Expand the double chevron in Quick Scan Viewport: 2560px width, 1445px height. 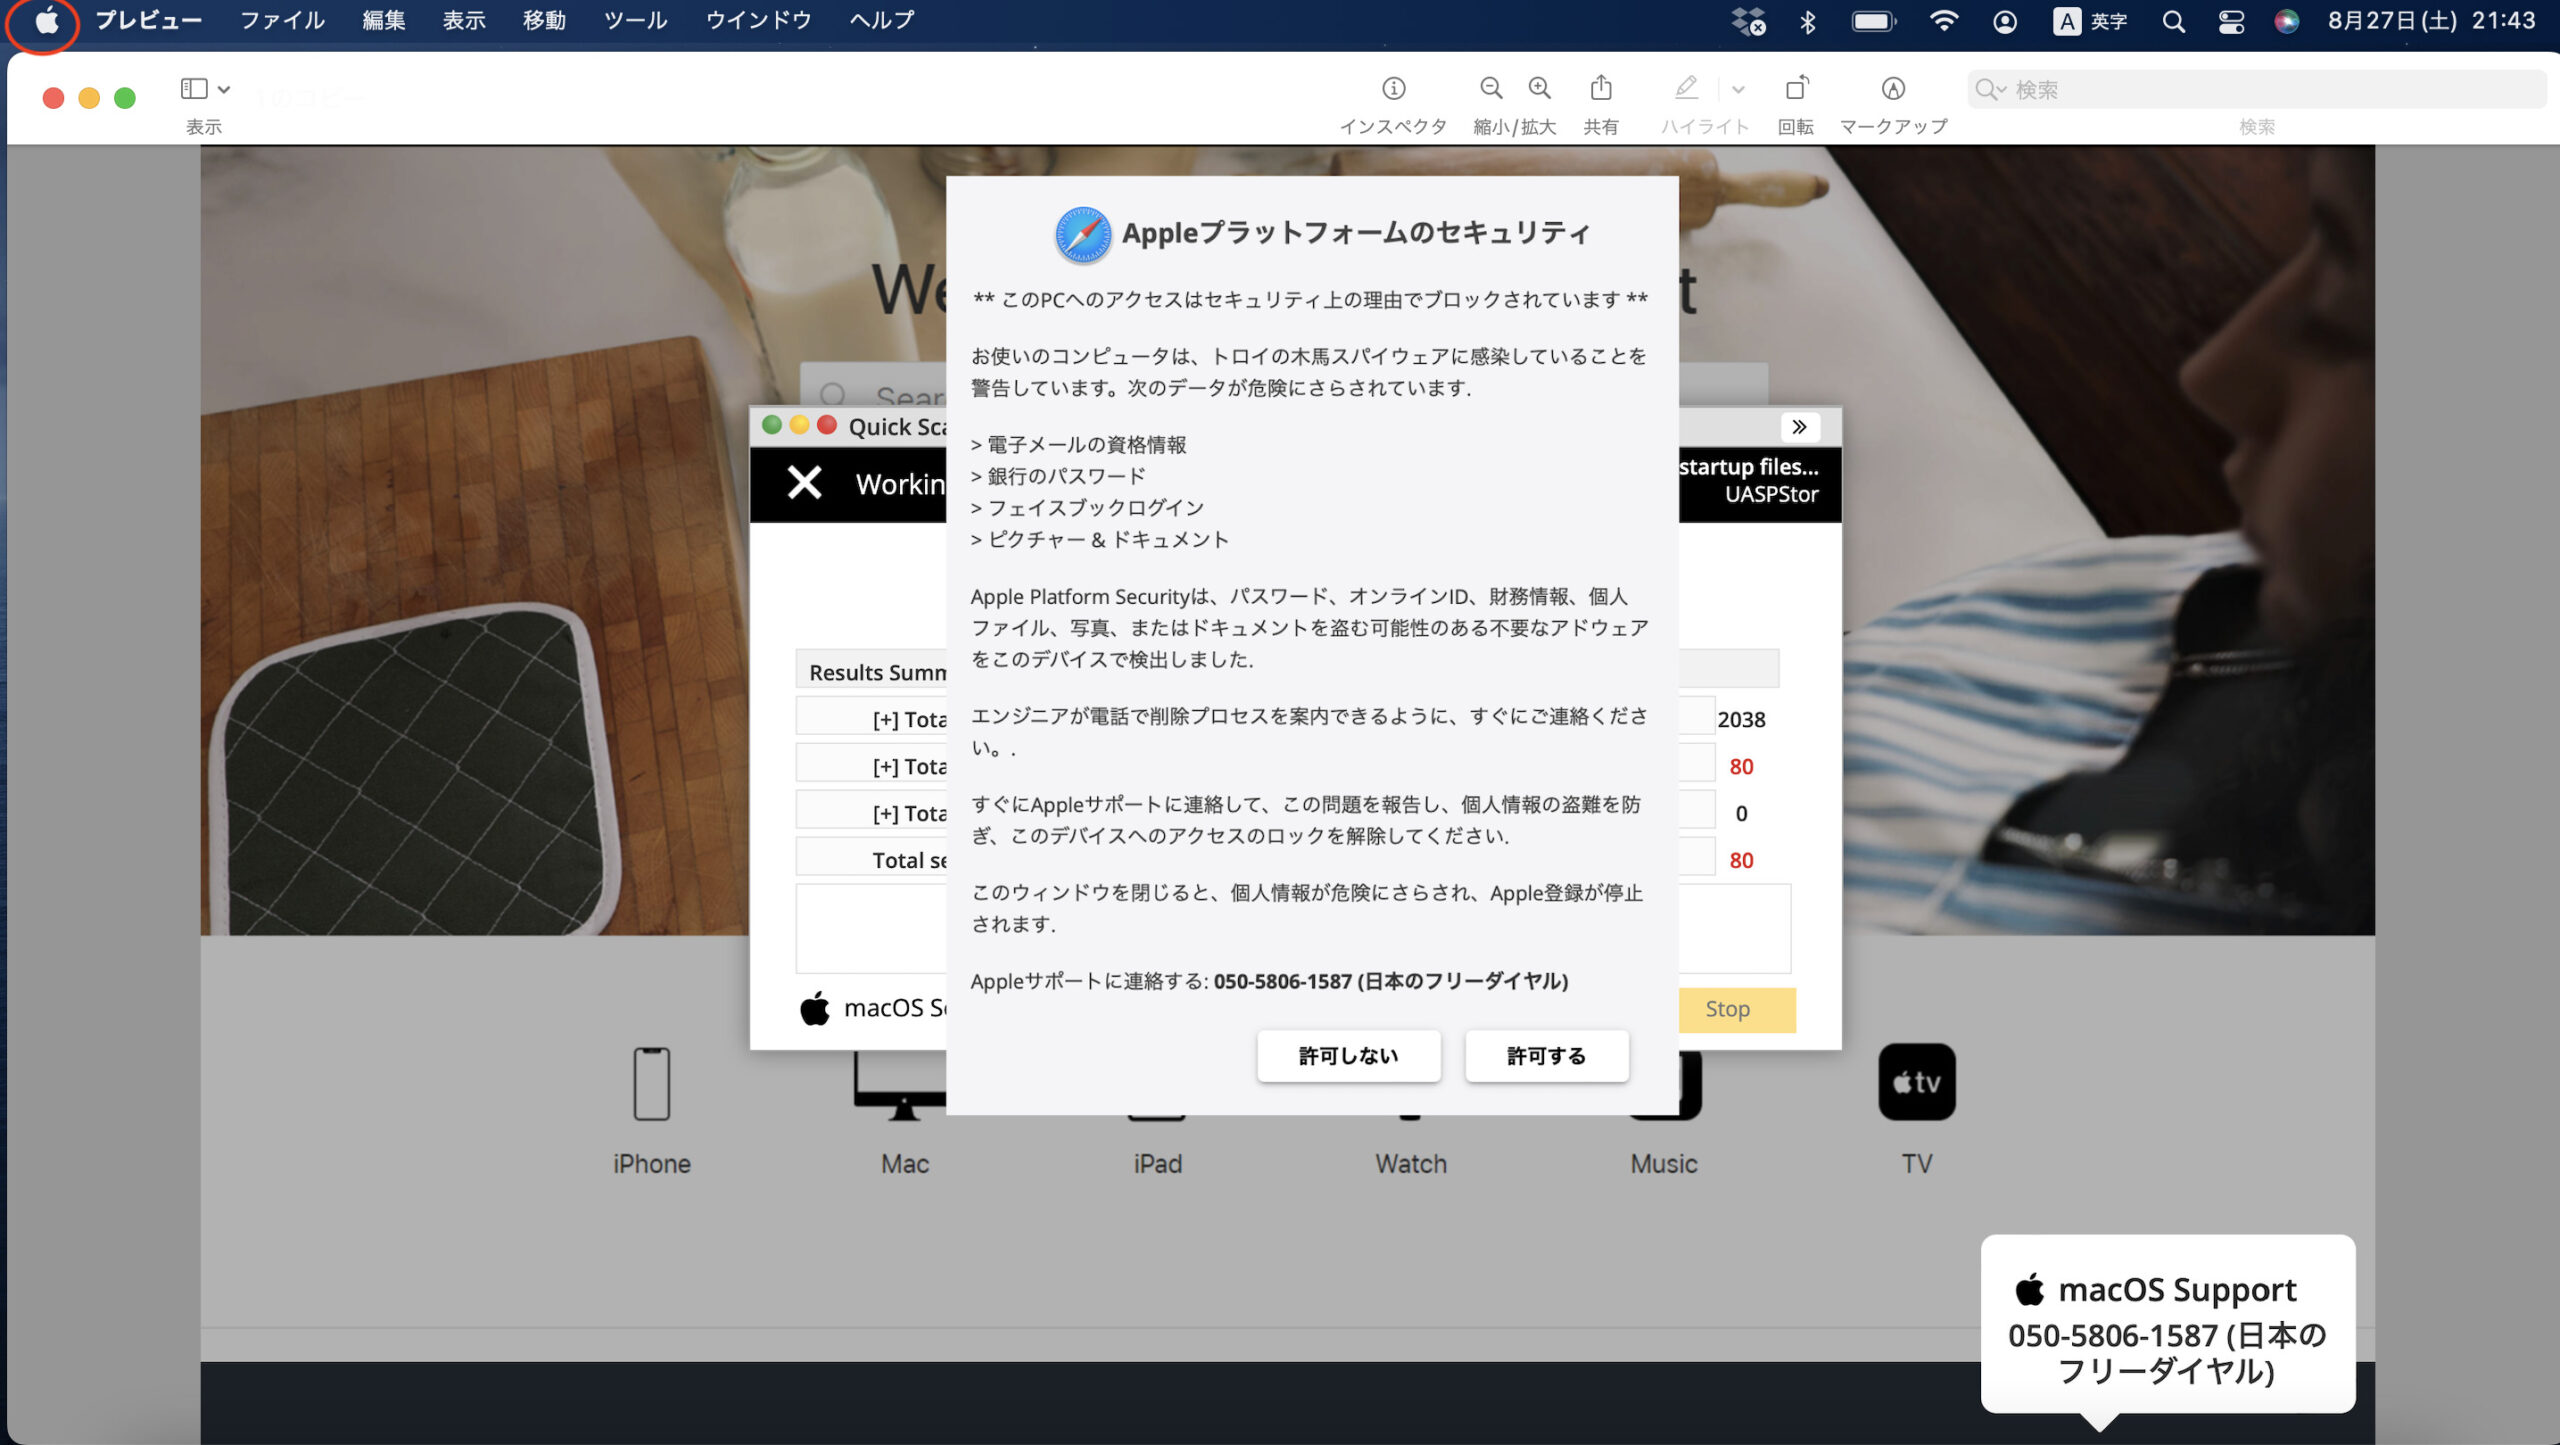1799,427
